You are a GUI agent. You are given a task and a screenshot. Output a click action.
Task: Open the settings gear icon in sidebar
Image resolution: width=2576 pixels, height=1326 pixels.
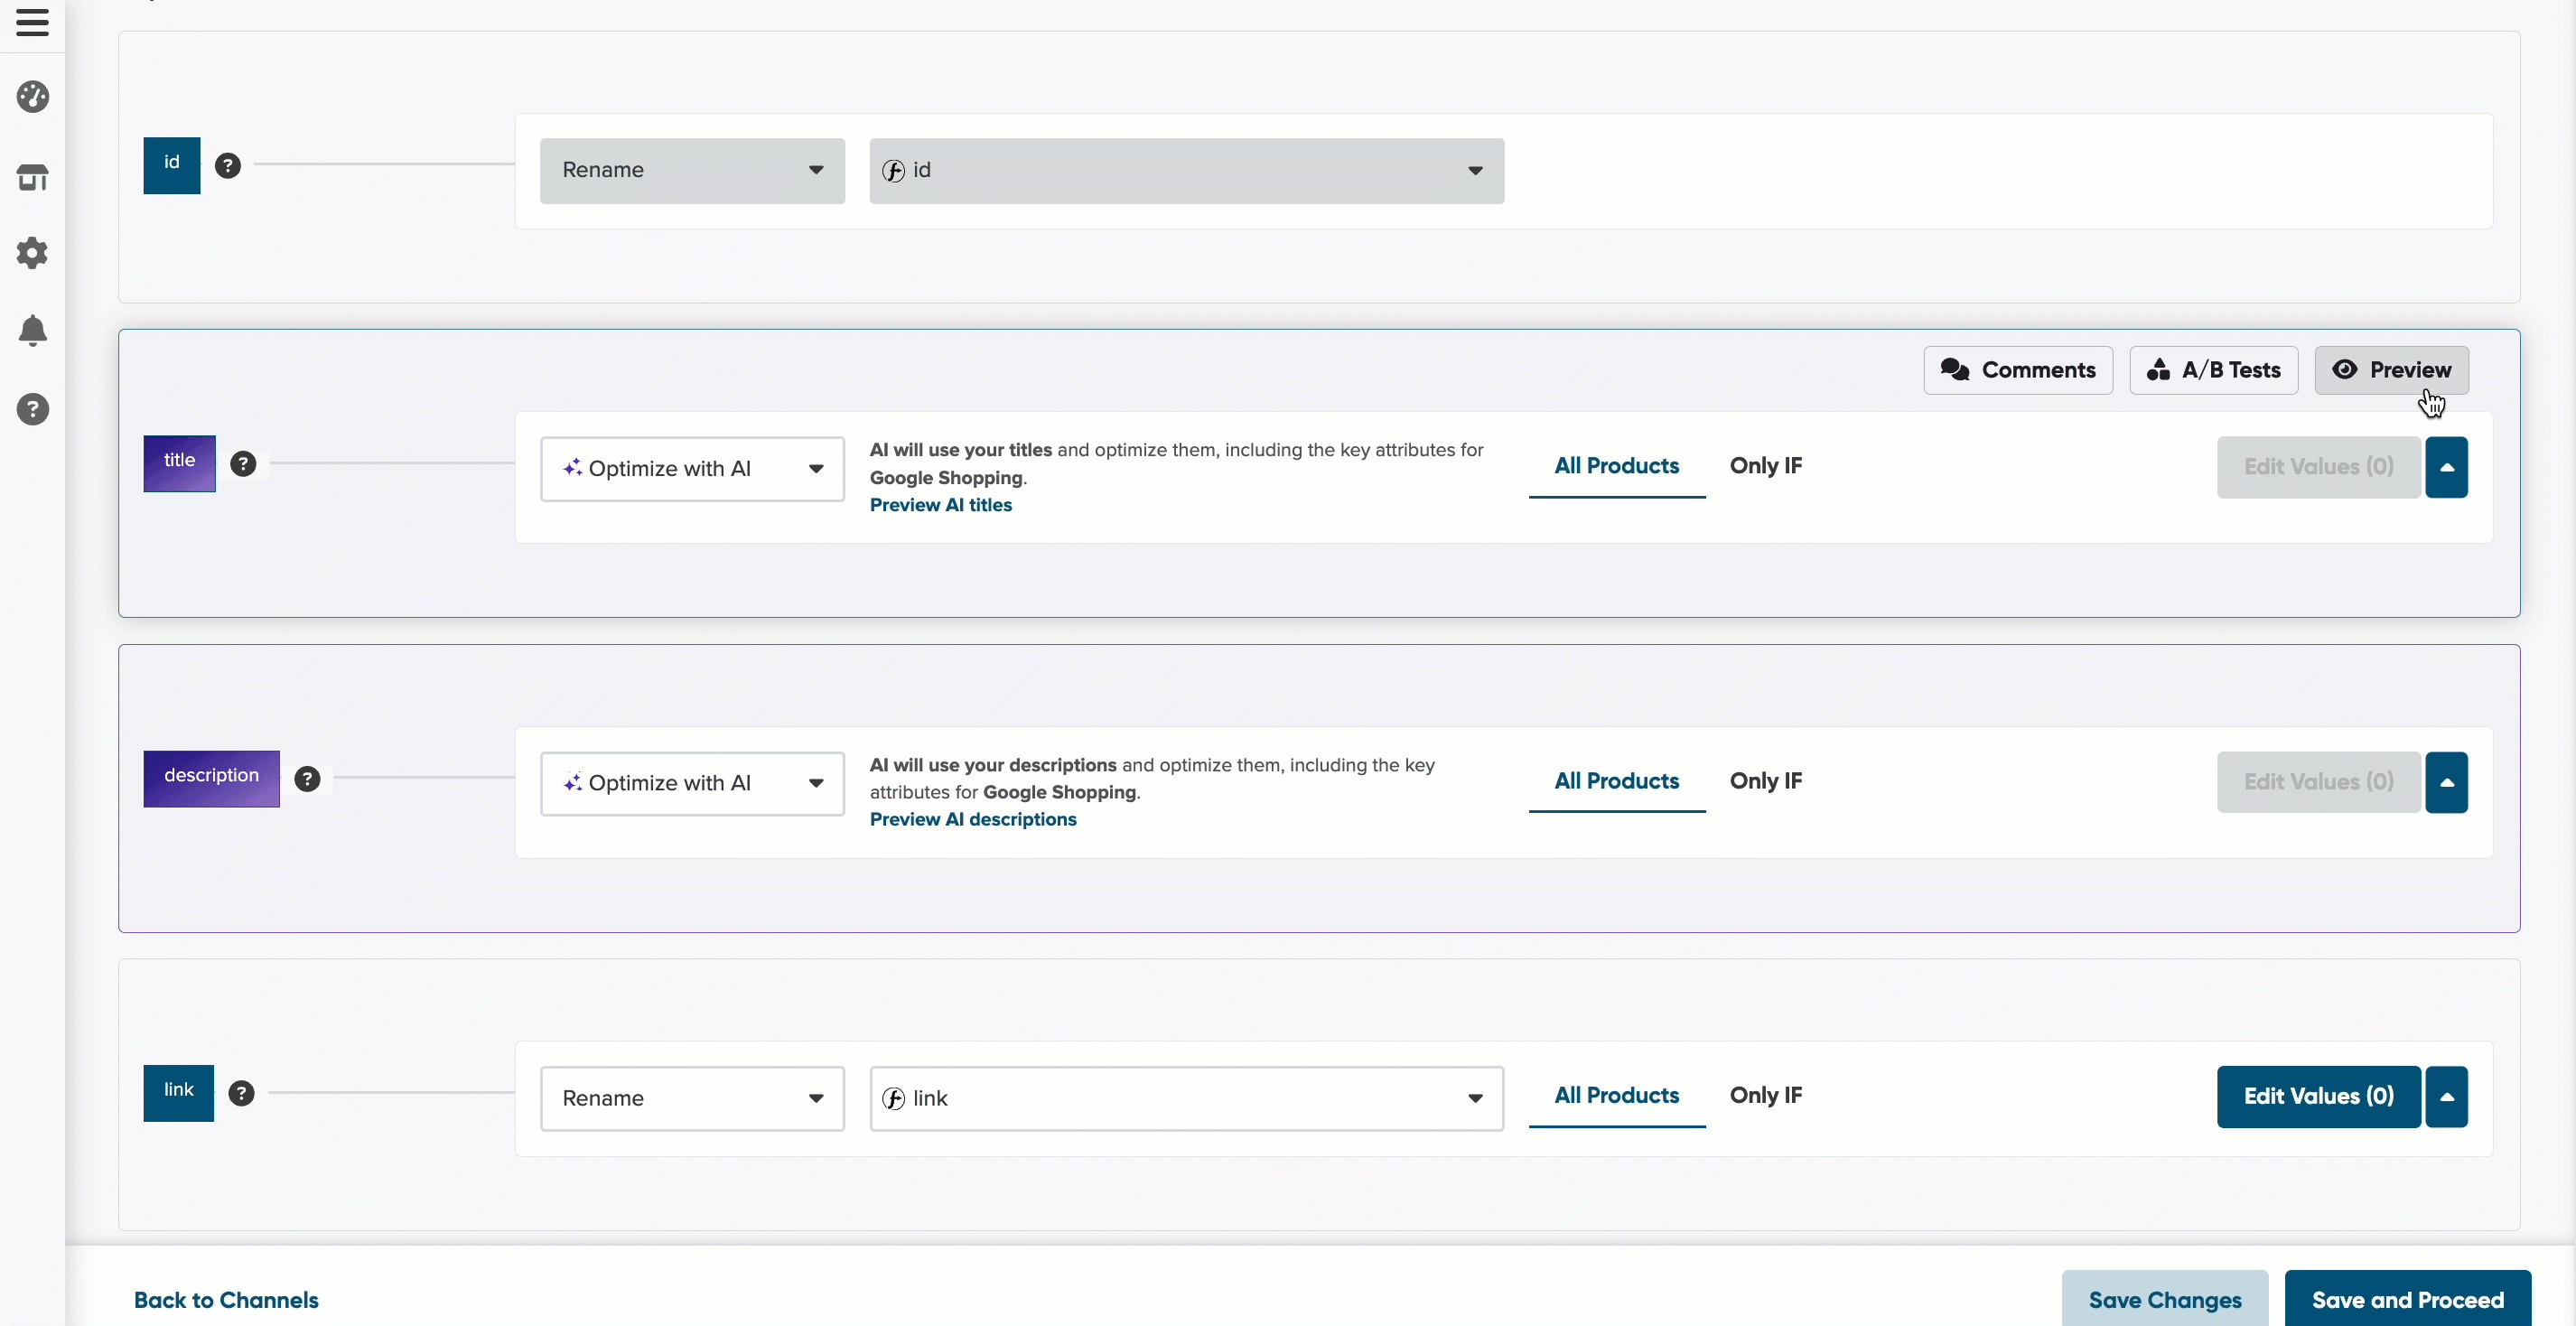coord(33,253)
